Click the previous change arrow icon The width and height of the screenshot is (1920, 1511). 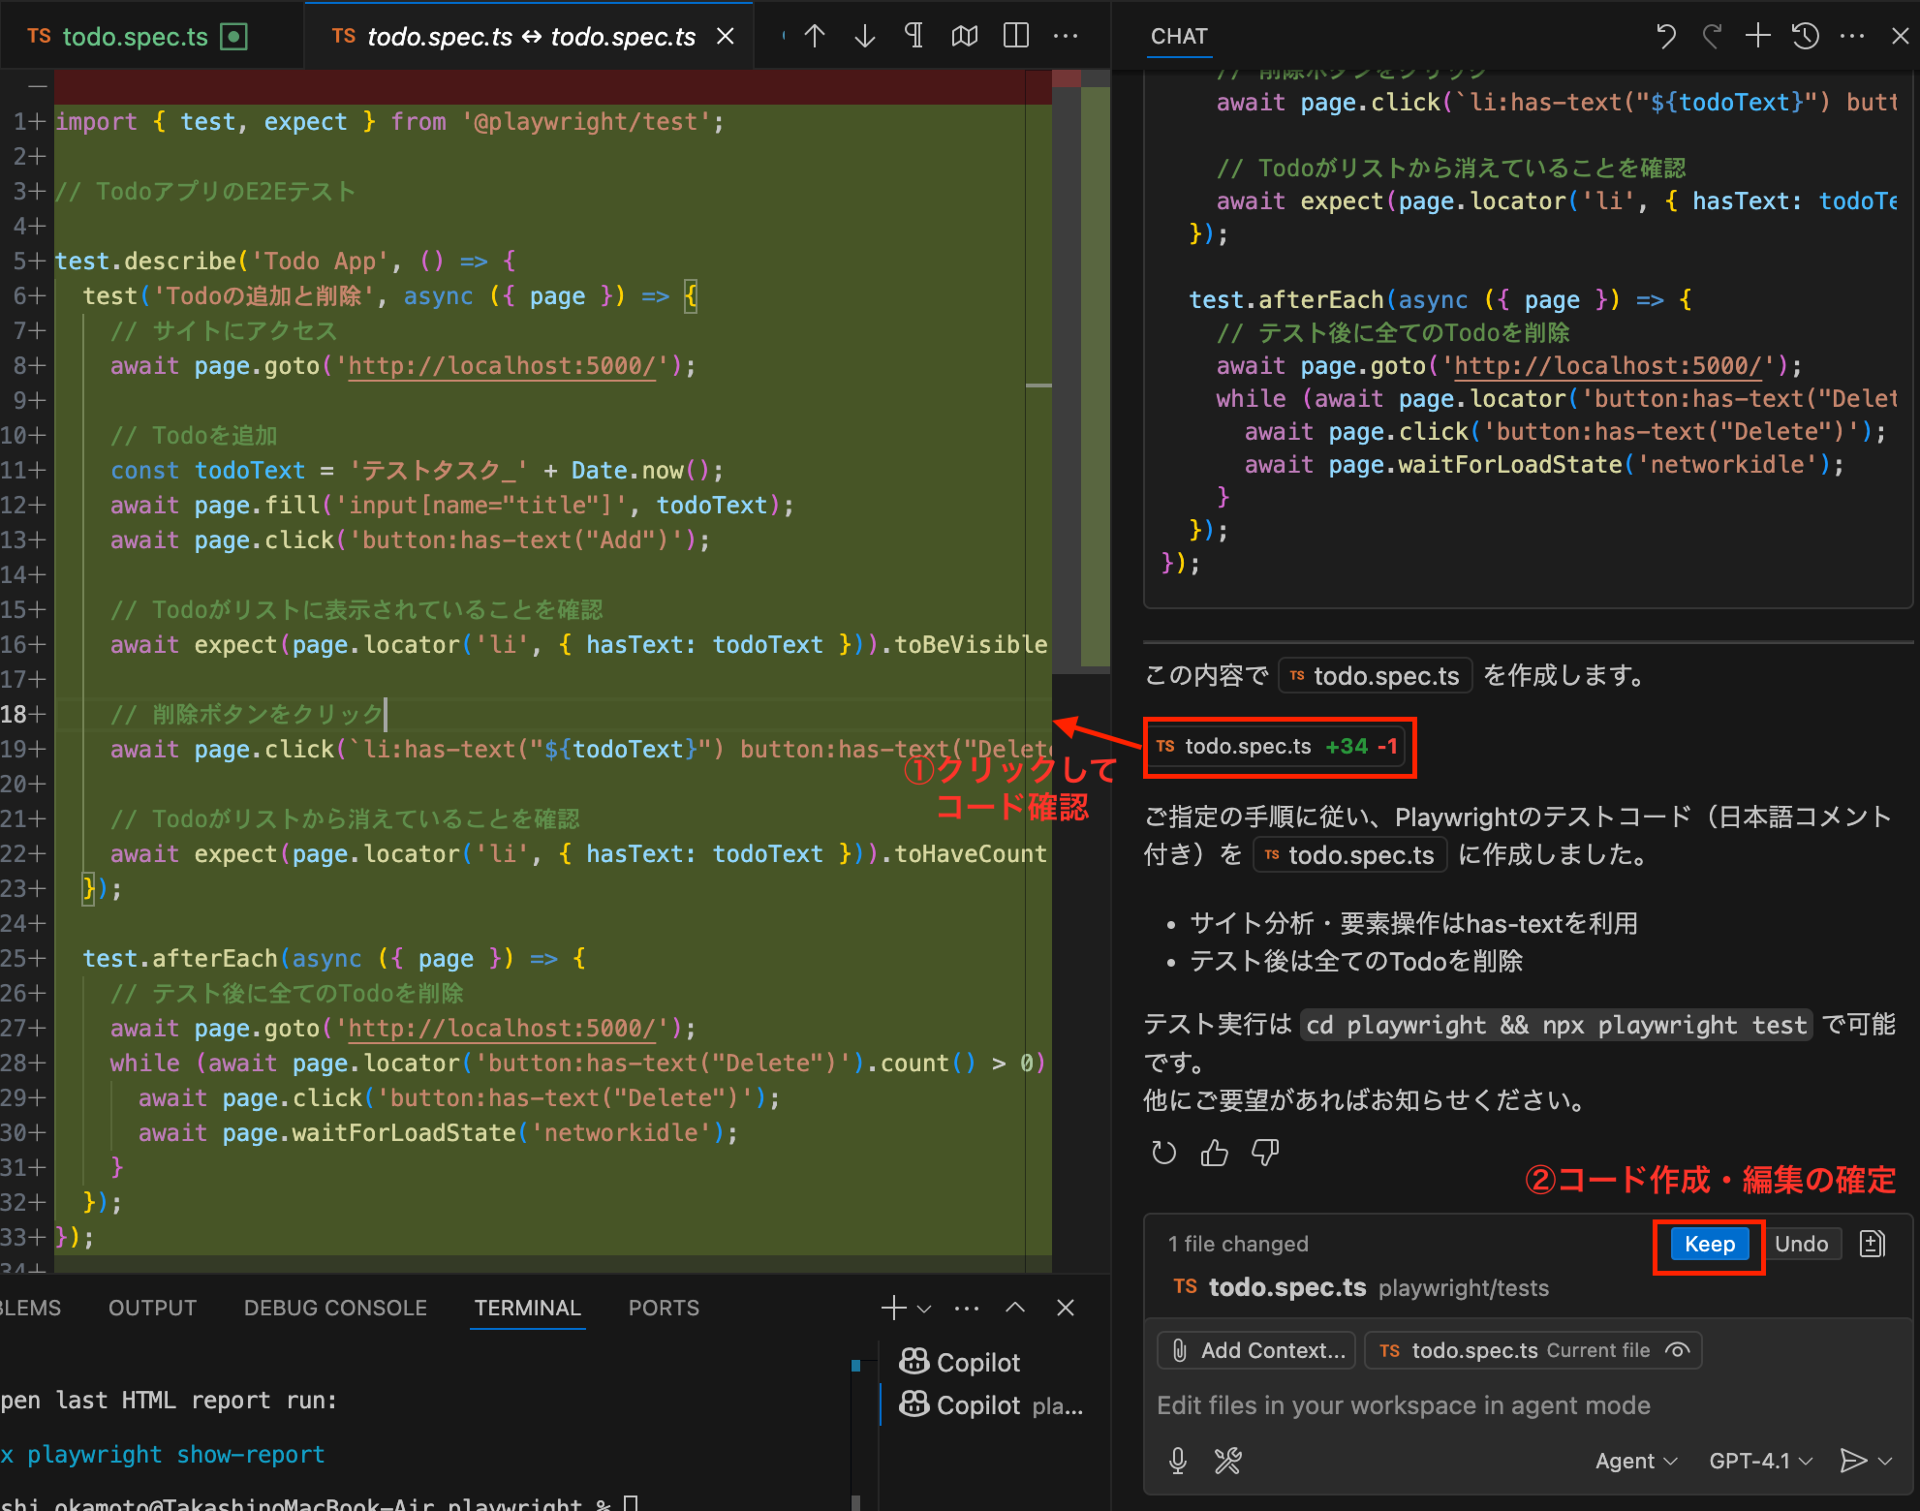[815, 35]
